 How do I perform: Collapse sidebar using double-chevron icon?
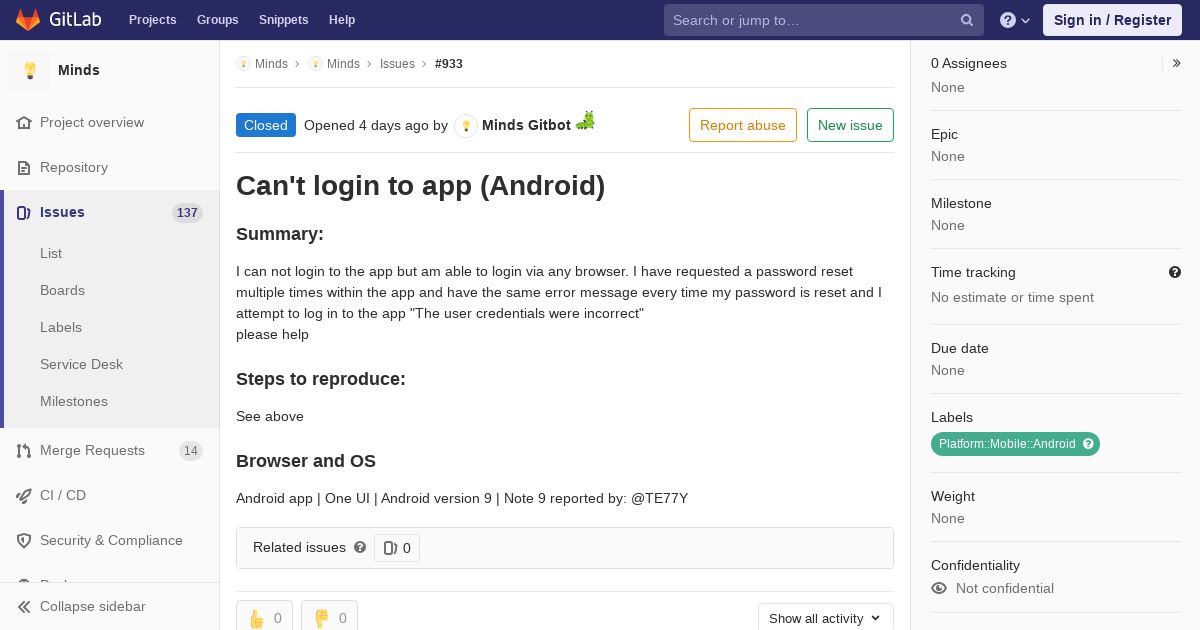[x=24, y=606]
